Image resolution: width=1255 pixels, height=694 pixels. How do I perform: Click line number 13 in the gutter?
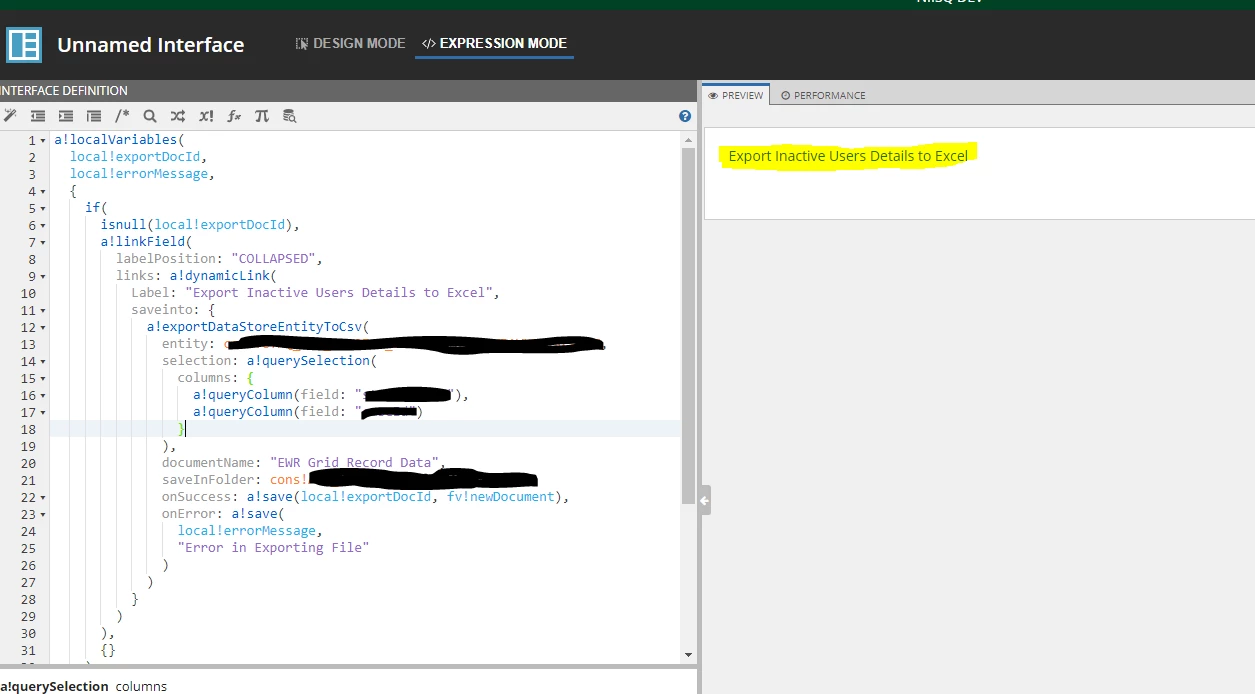[x=28, y=344]
